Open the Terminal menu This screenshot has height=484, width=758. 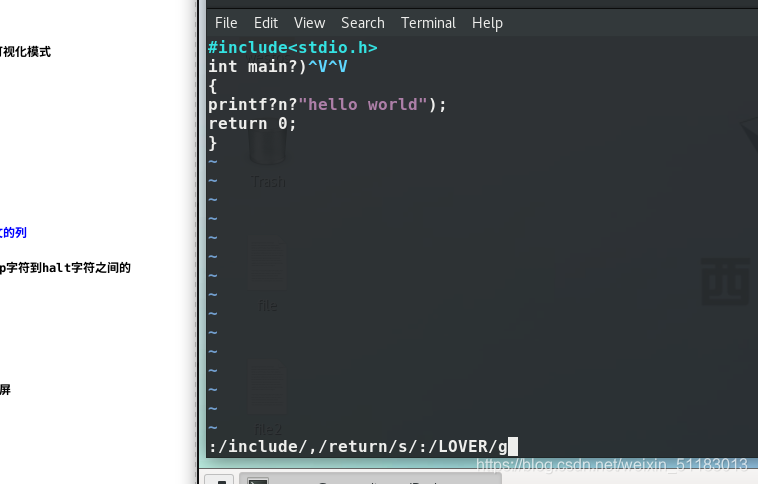(x=428, y=23)
